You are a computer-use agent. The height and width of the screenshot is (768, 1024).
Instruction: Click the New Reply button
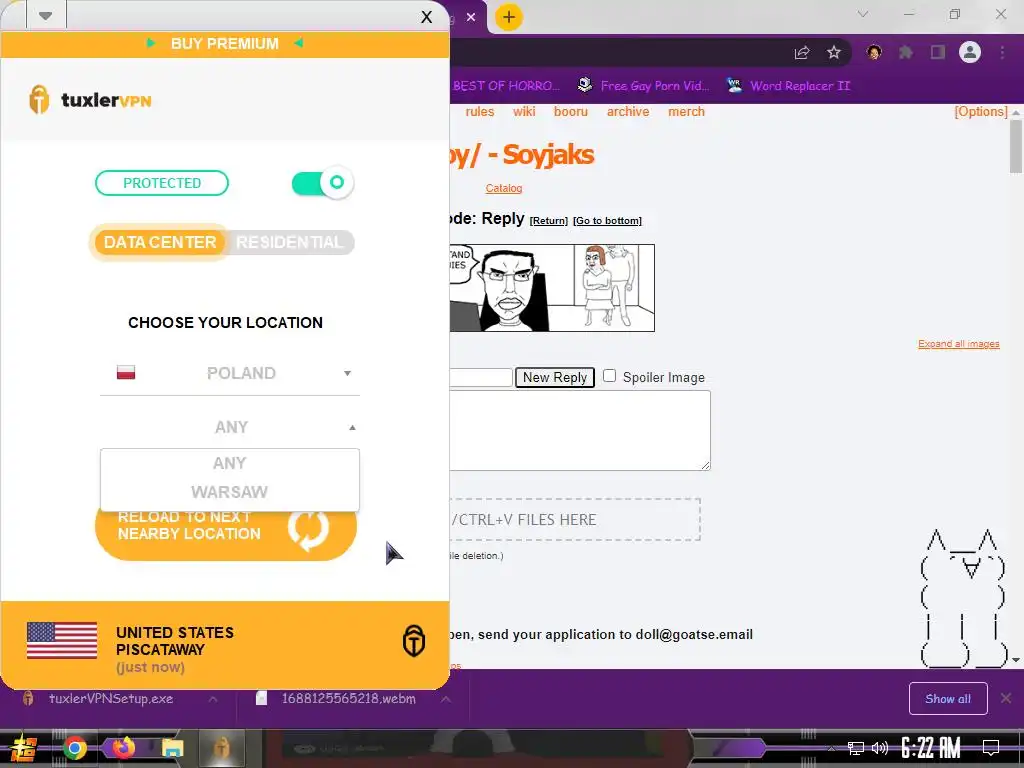click(x=555, y=377)
